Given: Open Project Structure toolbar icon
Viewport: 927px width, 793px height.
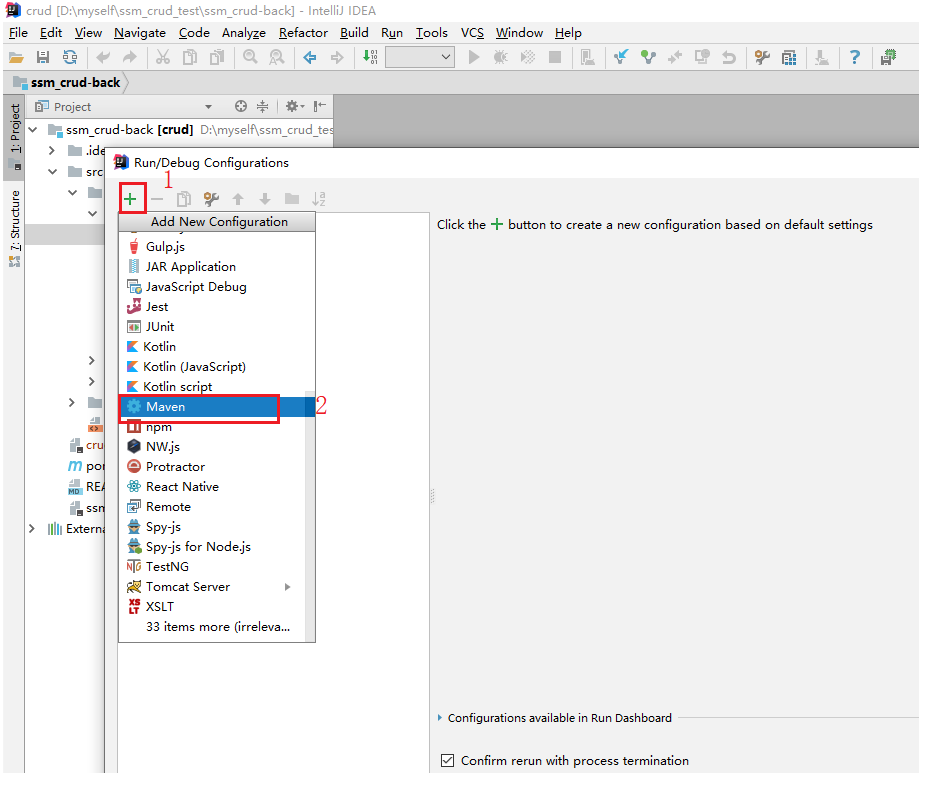Looking at the screenshot, I should click(x=789, y=57).
